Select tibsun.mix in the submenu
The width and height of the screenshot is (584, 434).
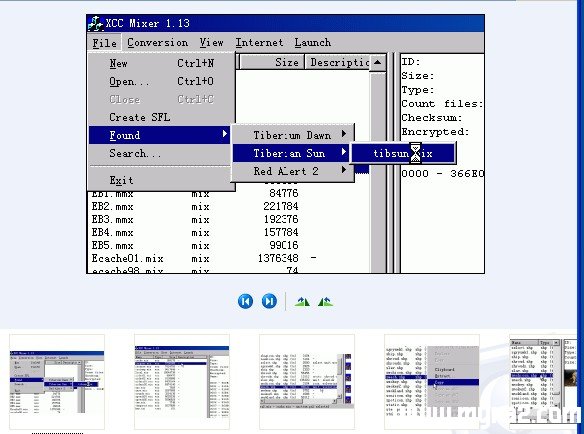point(403,153)
